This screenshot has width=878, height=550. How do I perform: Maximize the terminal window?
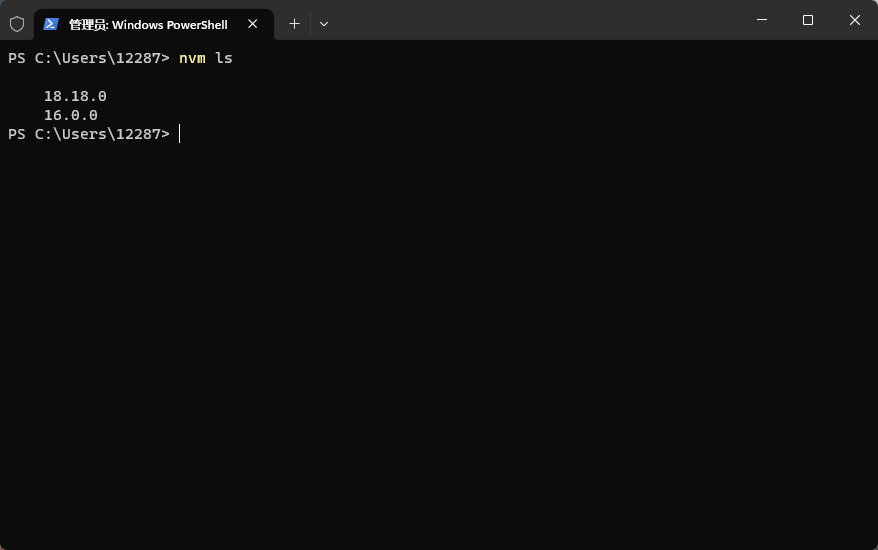click(807, 20)
